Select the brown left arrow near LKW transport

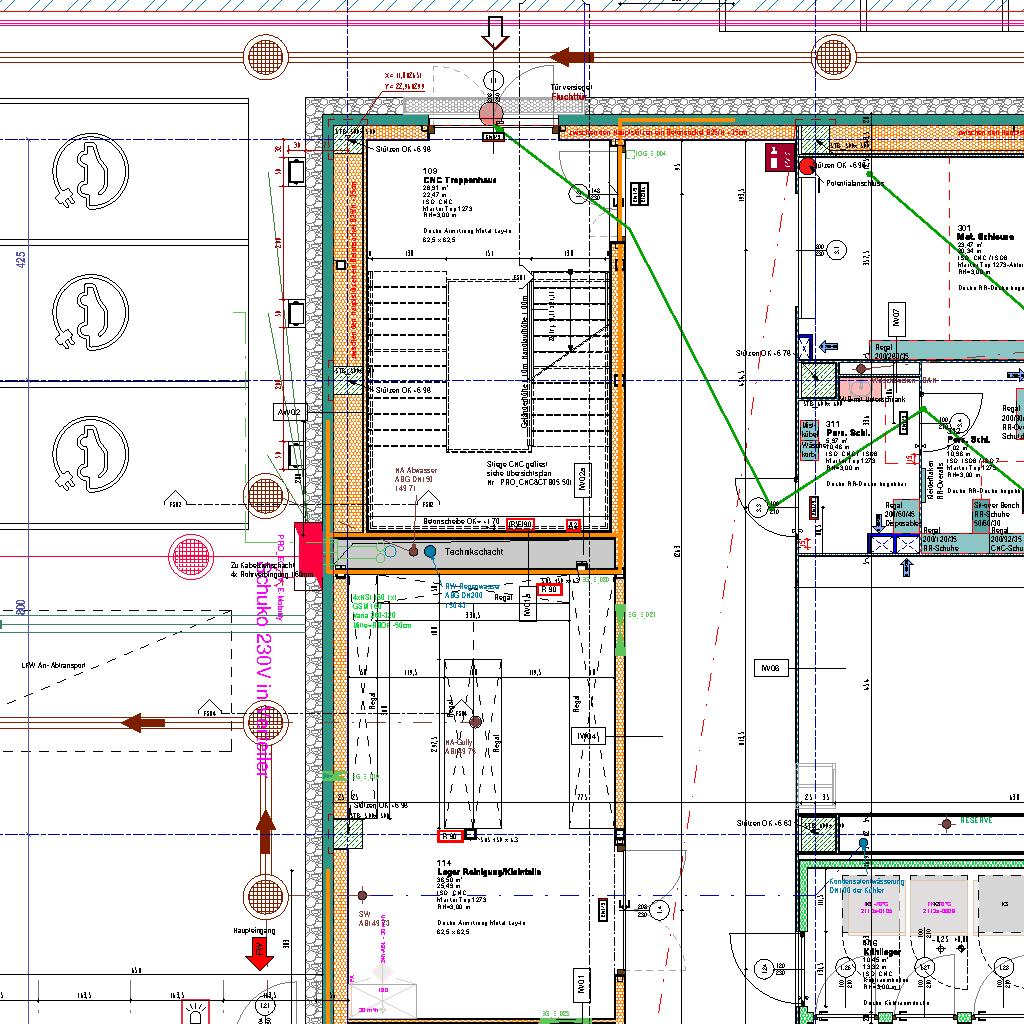coord(143,722)
